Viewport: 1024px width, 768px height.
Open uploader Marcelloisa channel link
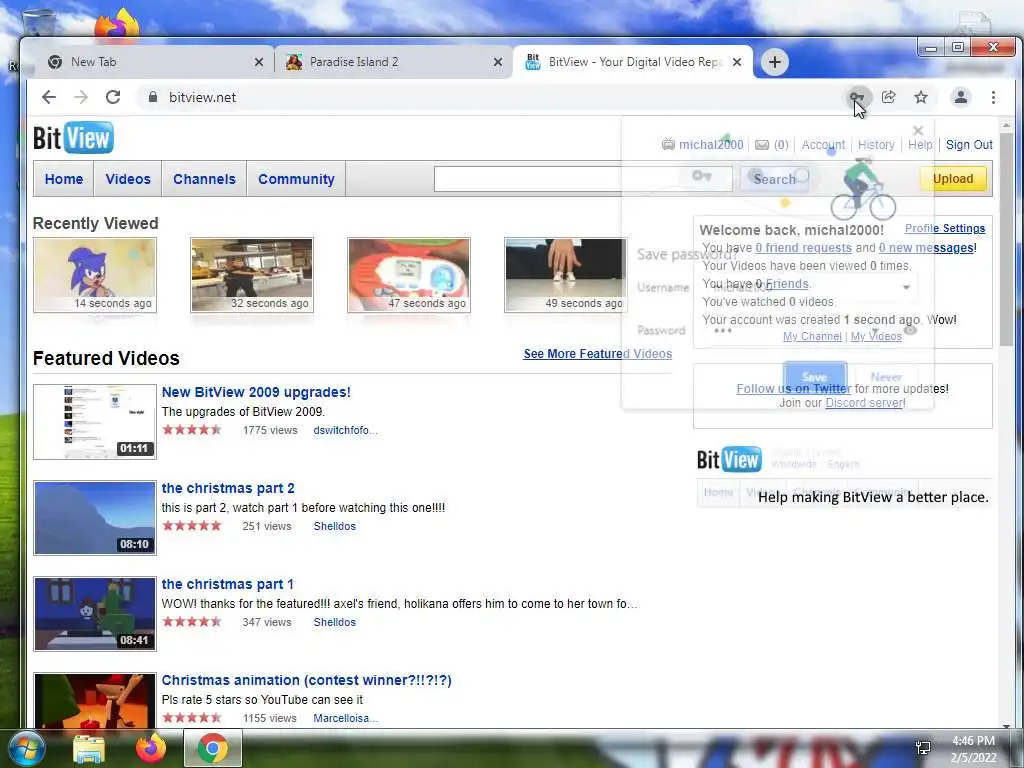point(345,718)
